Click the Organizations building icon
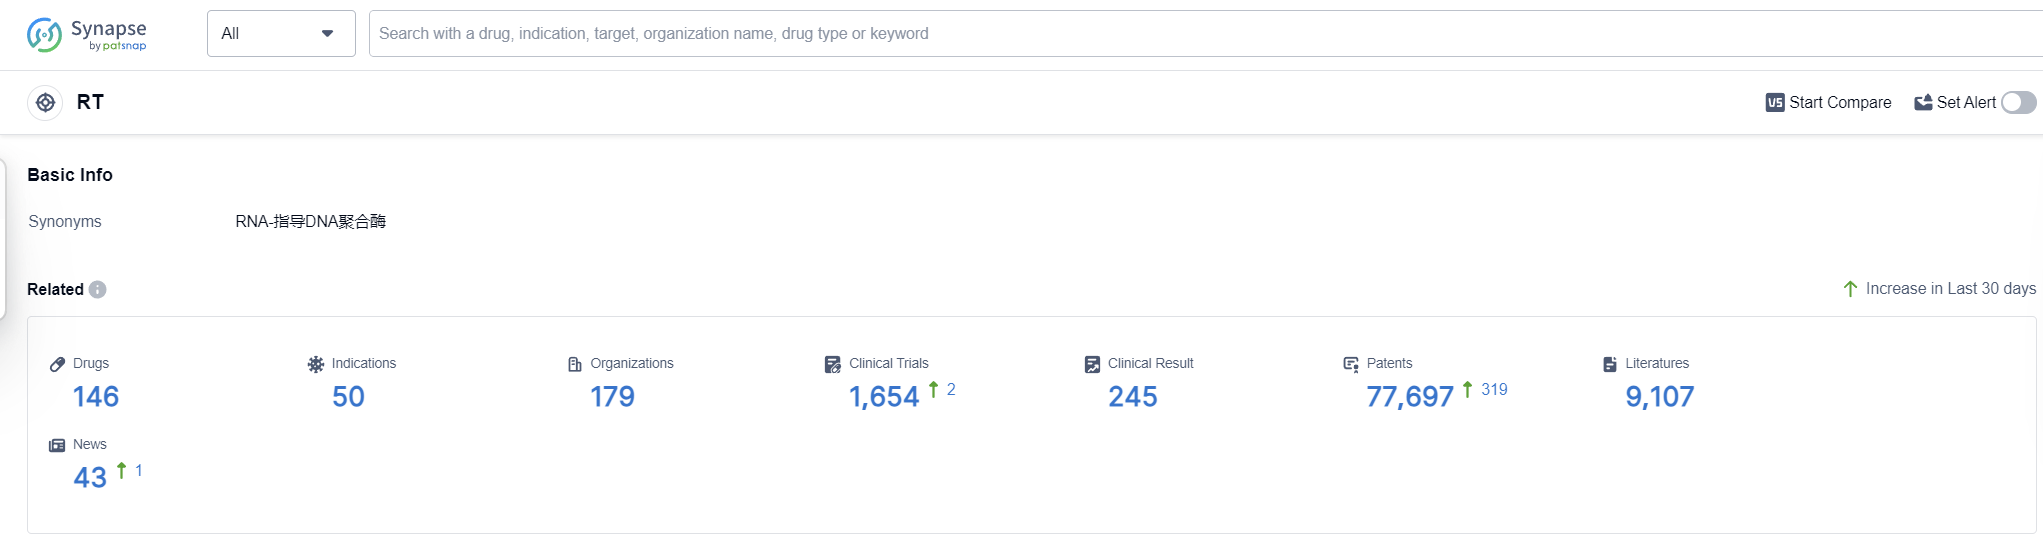 point(575,364)
